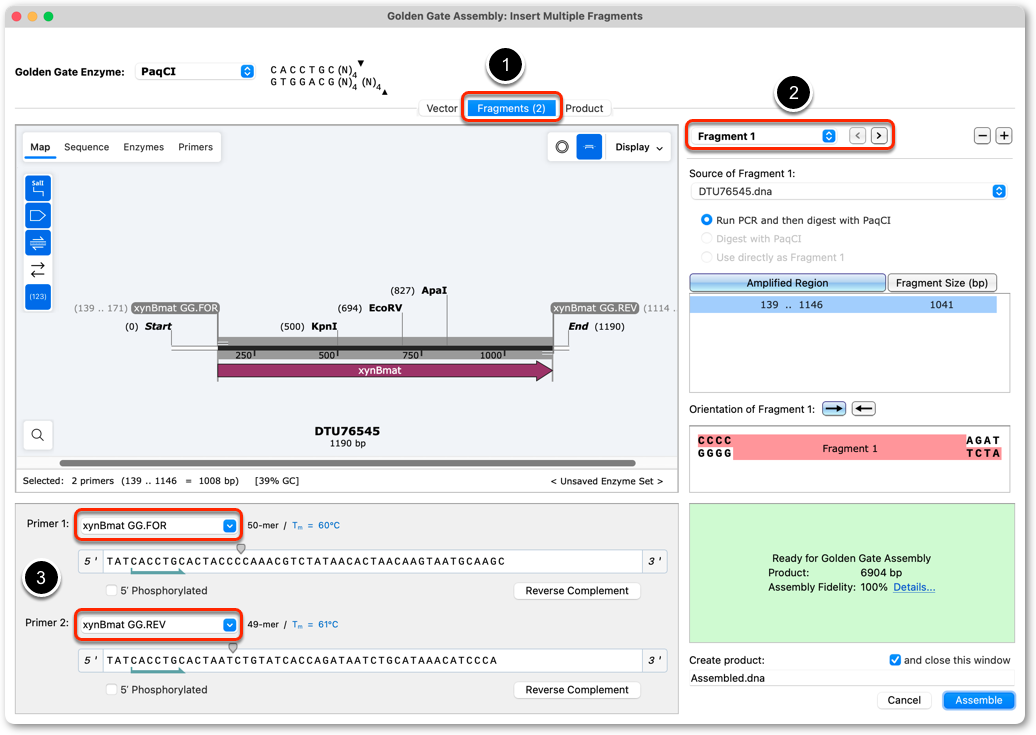Select Use directly as Fragment 1 option
1036x735 pixels.
point(706,256)
